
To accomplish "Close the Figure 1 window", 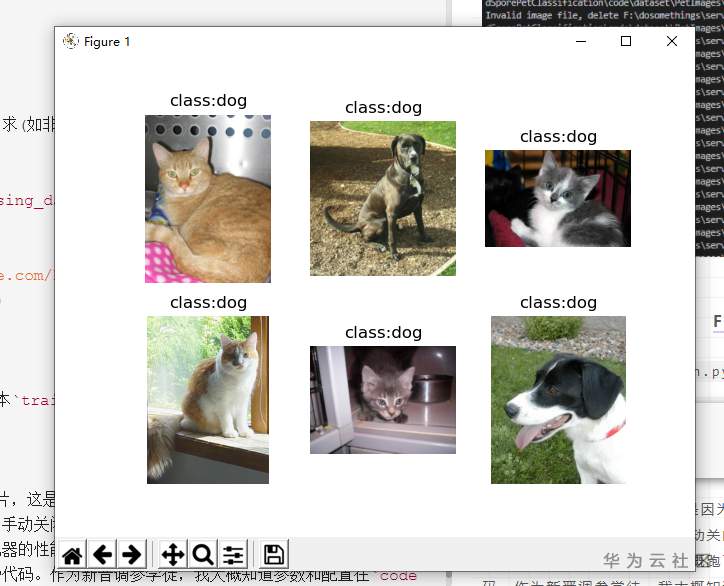I will point(672,42).
